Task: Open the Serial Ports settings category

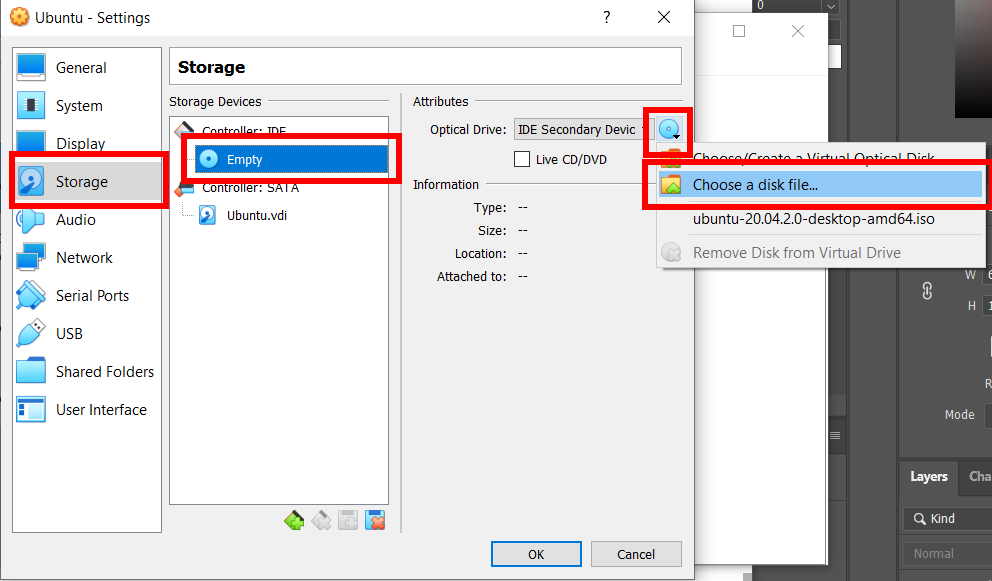Action: pyautogui.click(x=87, y=296)
